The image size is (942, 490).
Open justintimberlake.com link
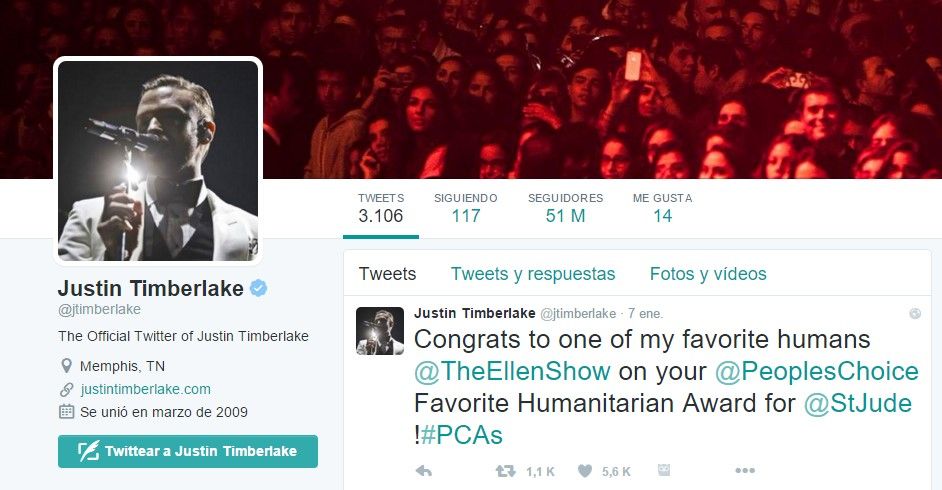click(145, 389)
